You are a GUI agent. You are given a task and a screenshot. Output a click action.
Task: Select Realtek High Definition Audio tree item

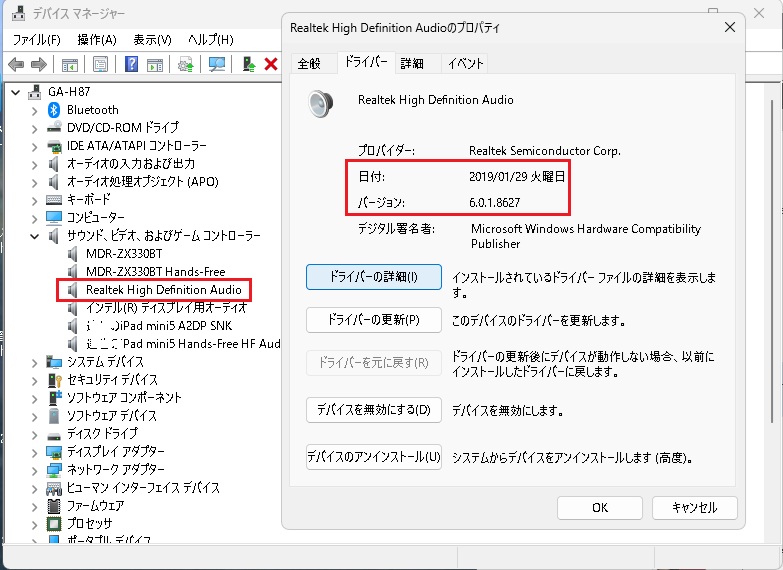point(163,290)
